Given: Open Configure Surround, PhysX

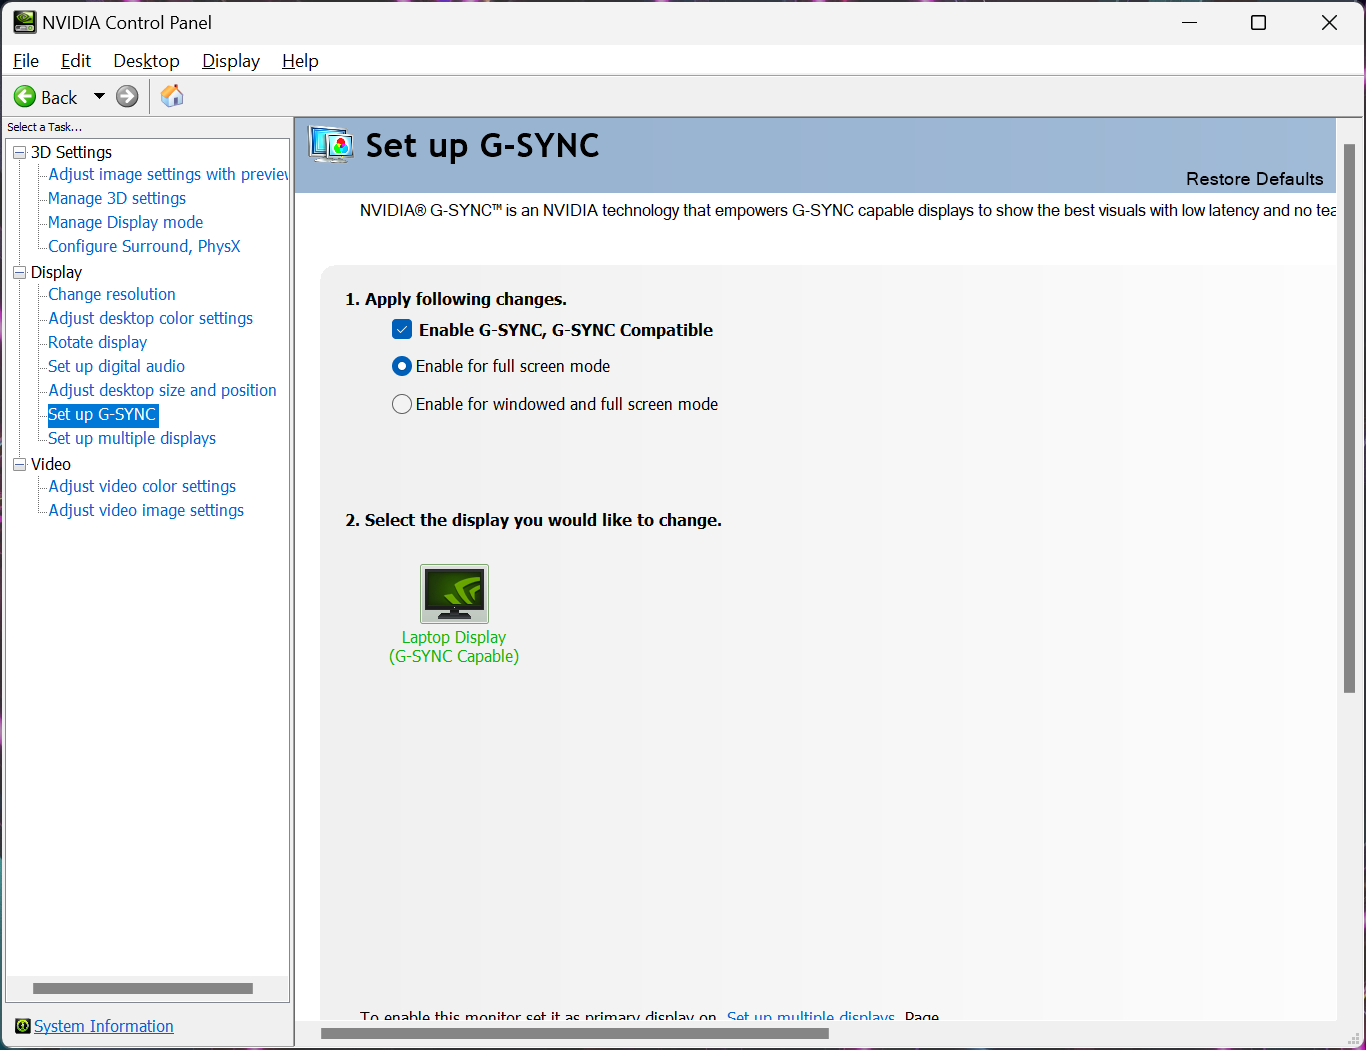Looking at the screenshot, I should 144,246.
